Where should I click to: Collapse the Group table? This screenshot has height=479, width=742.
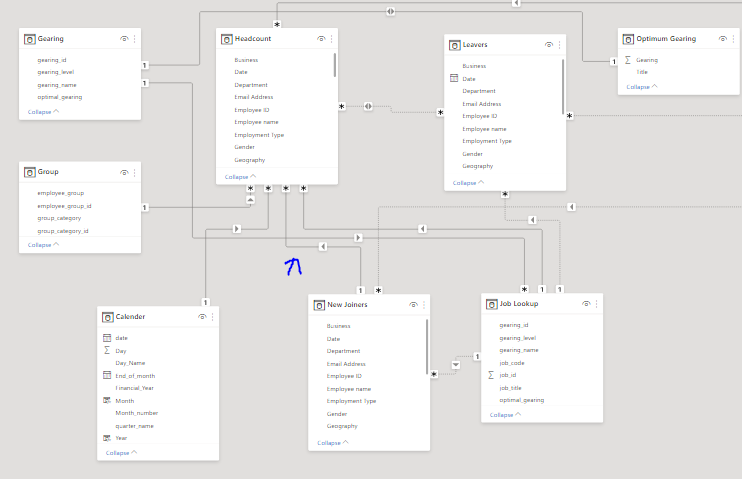[43, 245]
